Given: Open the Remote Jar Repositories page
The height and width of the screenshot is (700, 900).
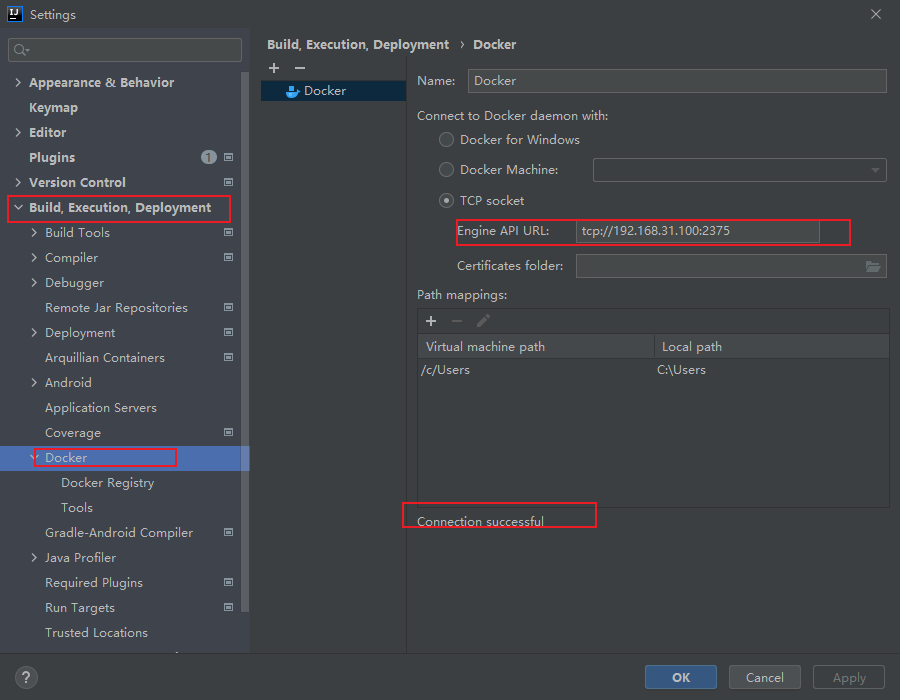Looking at the screenshot, I should (x=117, y=308).
